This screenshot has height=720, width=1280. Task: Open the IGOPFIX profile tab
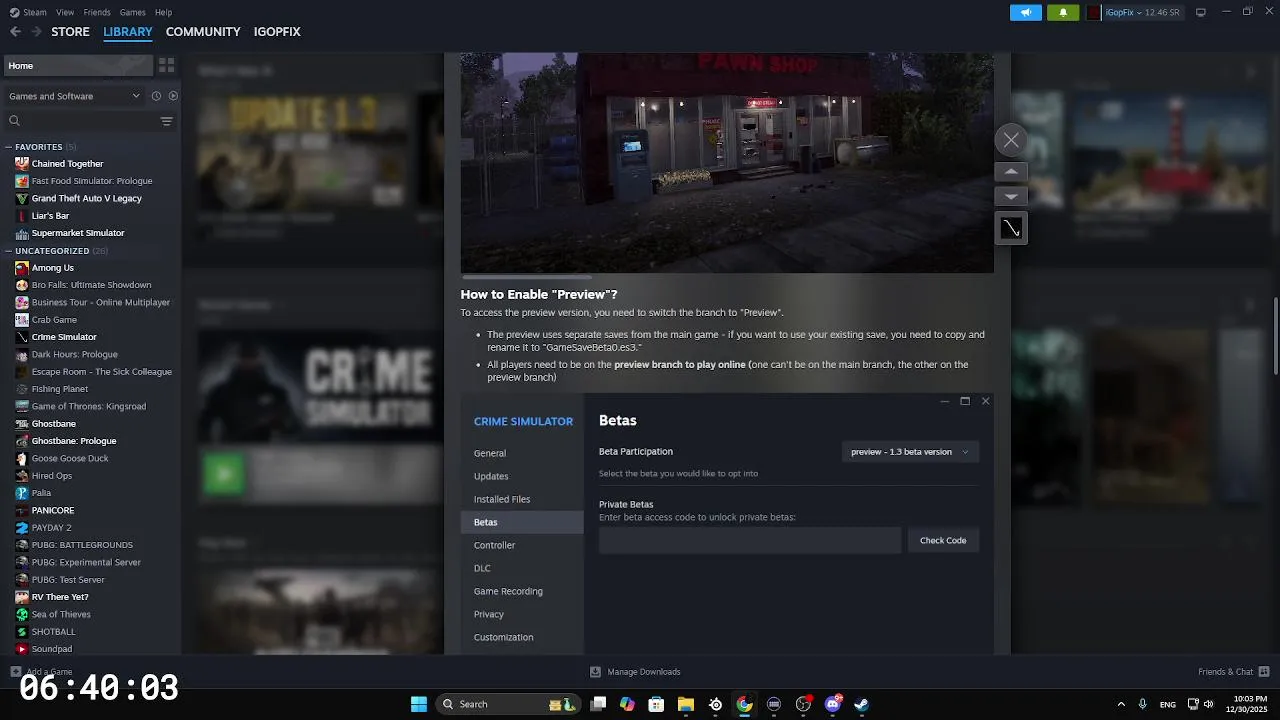[277, 32]
